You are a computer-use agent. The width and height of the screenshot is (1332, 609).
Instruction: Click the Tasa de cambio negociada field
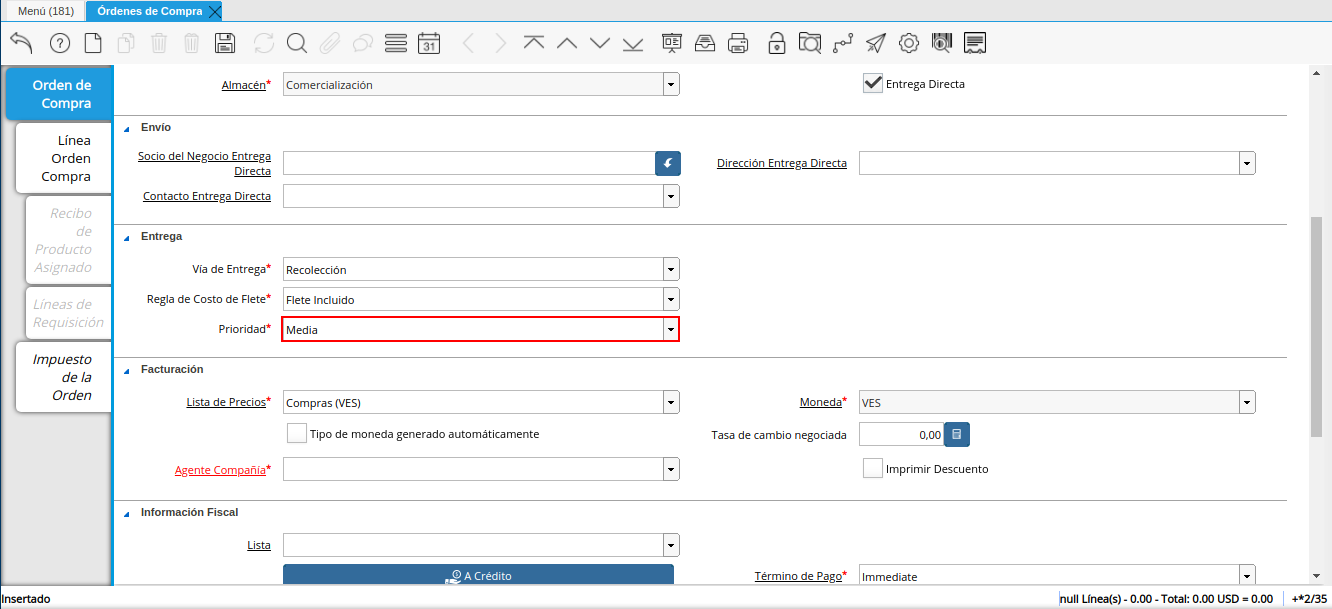(900, 435)
